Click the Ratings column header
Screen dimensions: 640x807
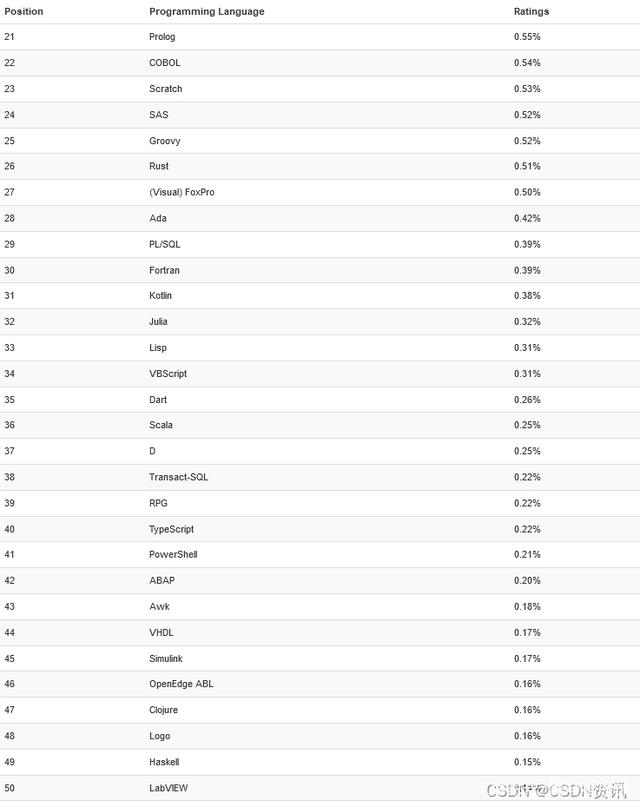click(x=531, y=12)
